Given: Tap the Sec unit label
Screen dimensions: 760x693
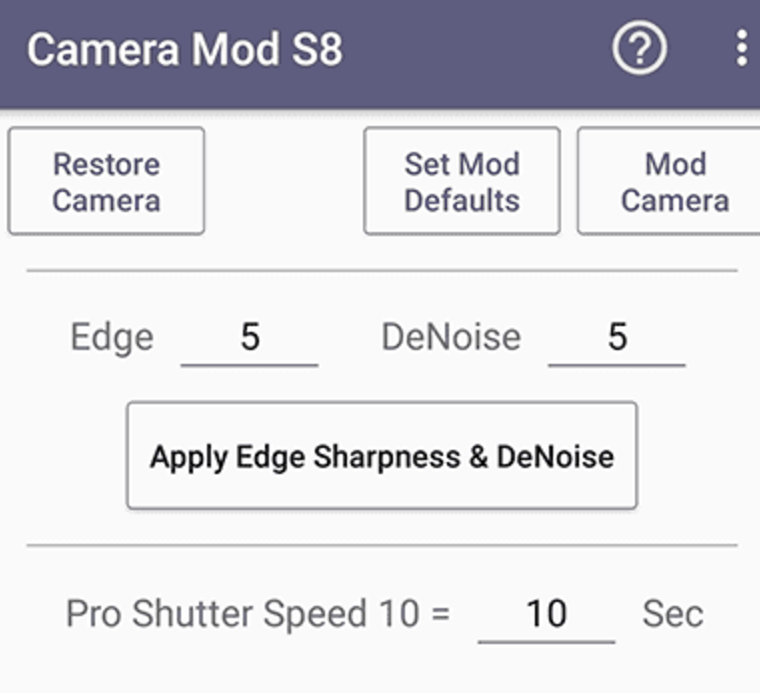Looking at the screenshot, I should tap(672, 613).
